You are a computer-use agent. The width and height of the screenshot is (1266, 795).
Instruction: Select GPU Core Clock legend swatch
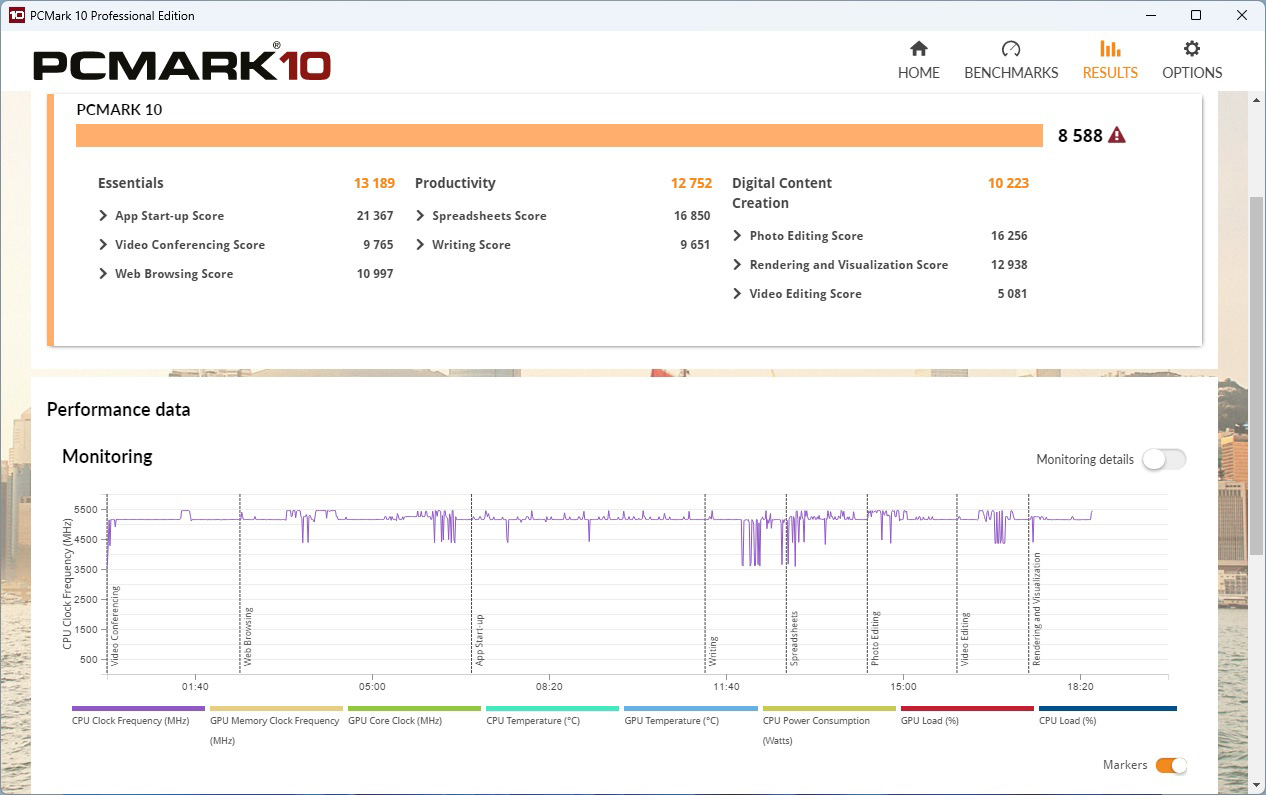click(414, 708)
